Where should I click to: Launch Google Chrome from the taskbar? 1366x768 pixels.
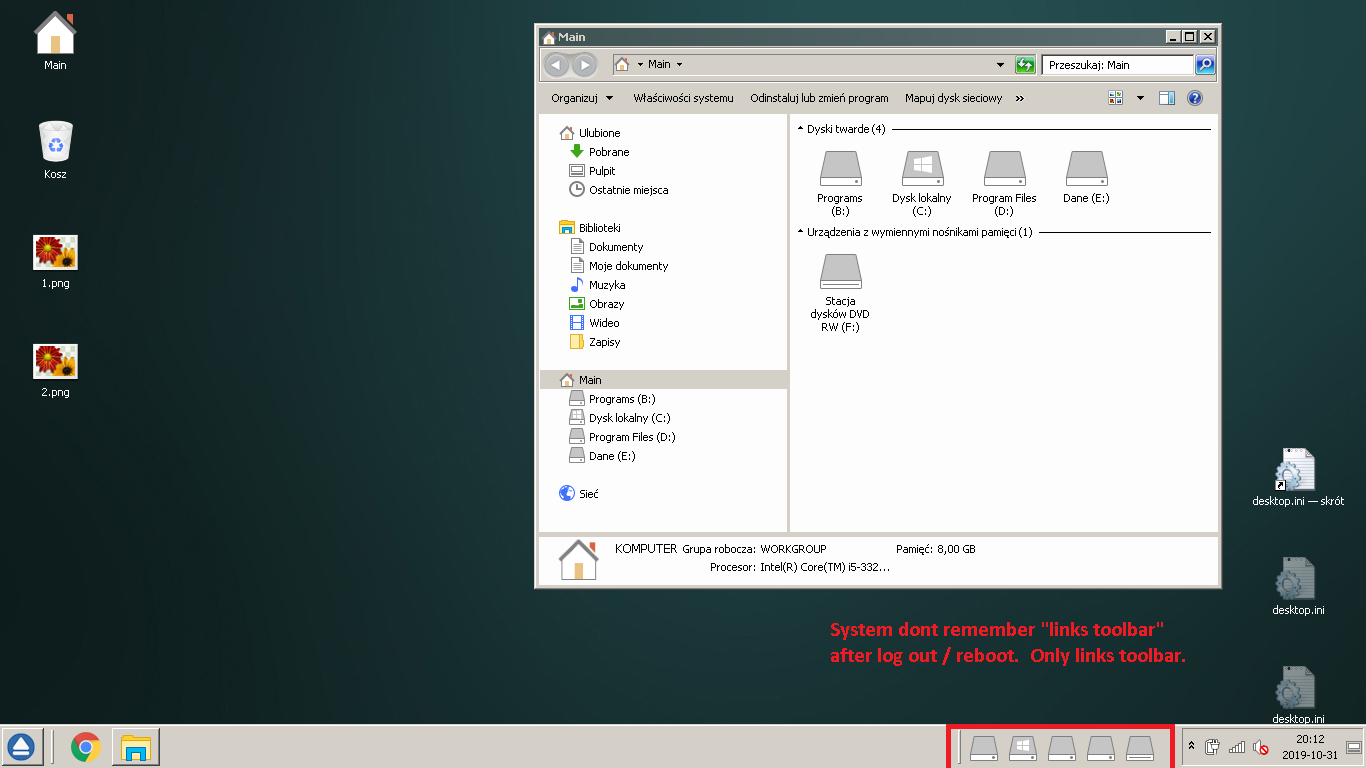[x=86, y=747]
